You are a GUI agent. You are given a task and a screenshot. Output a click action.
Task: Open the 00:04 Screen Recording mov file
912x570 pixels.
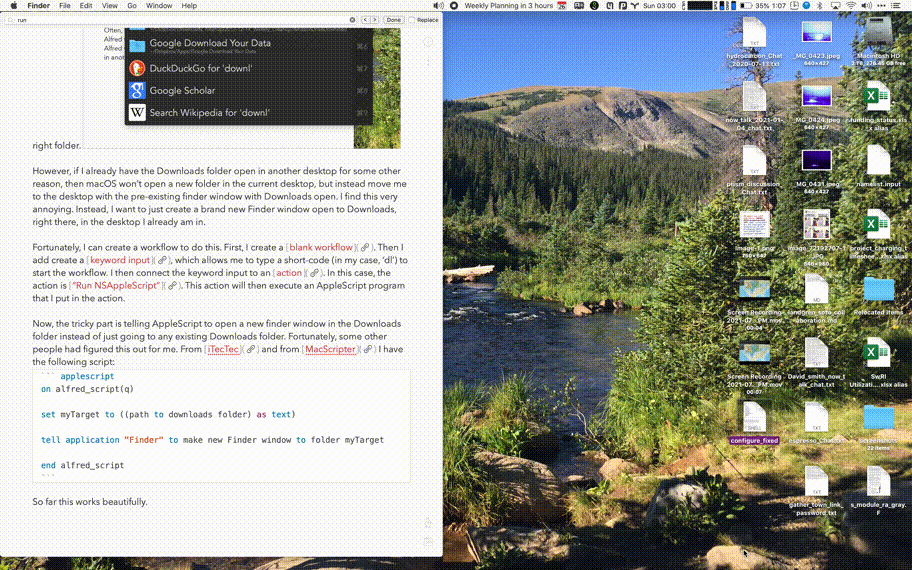pos(754,289)
